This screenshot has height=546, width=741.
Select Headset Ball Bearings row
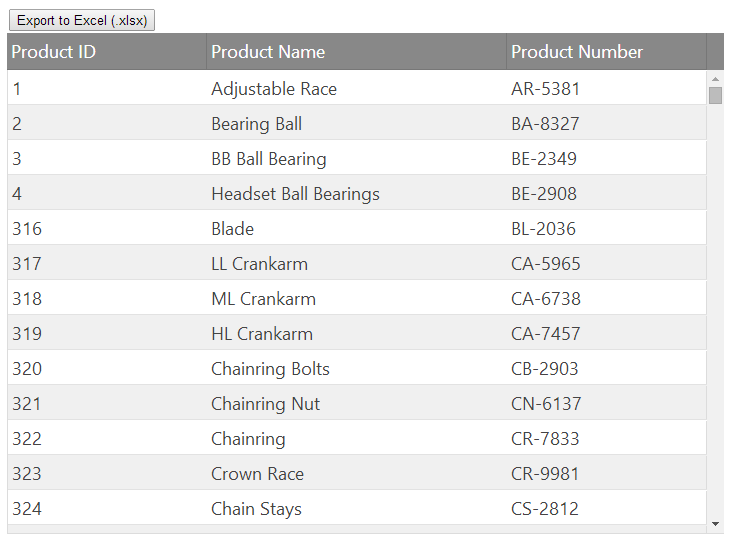pos(295,194)
